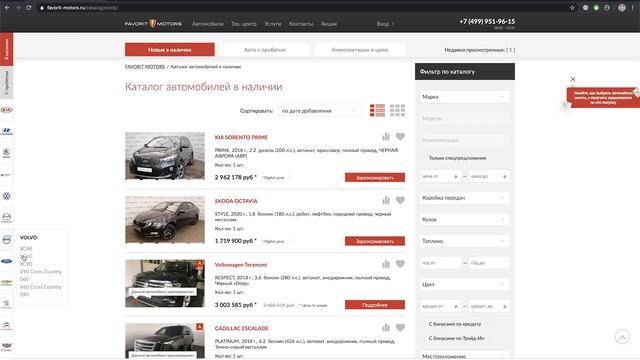The width and height of the screenshot is (640, 360).
Task: Open the Топливо fuel type filter
Action: tap(464, 241)
